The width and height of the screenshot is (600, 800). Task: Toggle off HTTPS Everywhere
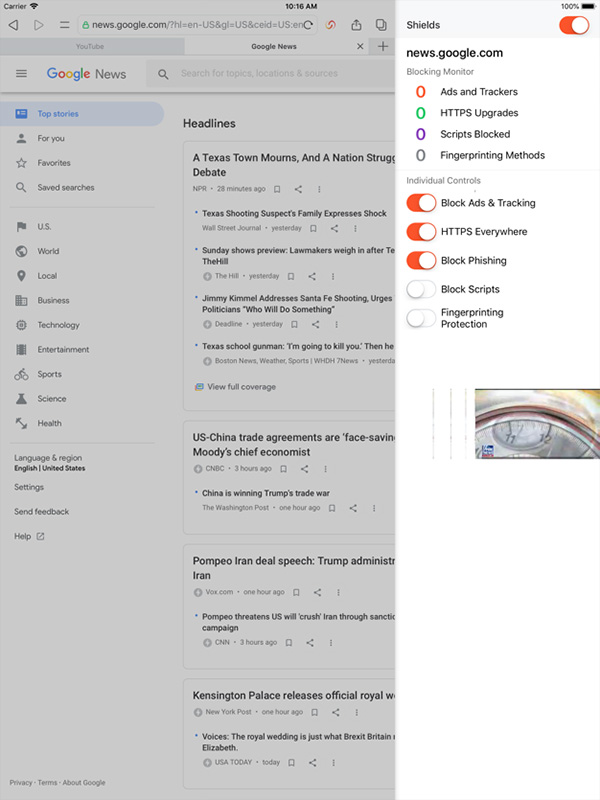click(421, 232)
